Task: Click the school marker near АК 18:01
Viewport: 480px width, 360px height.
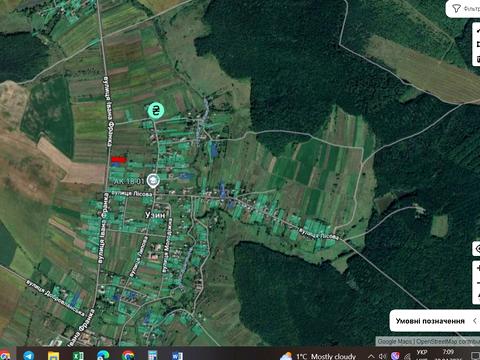Action: pos(153,181)
